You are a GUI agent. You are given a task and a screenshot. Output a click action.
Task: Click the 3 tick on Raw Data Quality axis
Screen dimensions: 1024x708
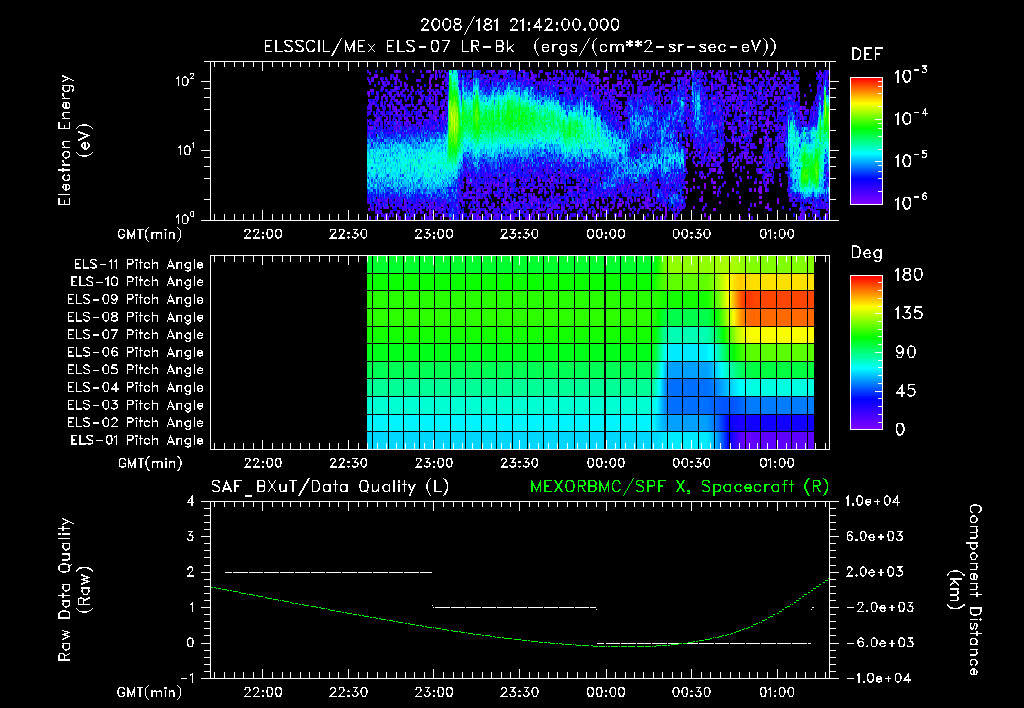(191, 536)
